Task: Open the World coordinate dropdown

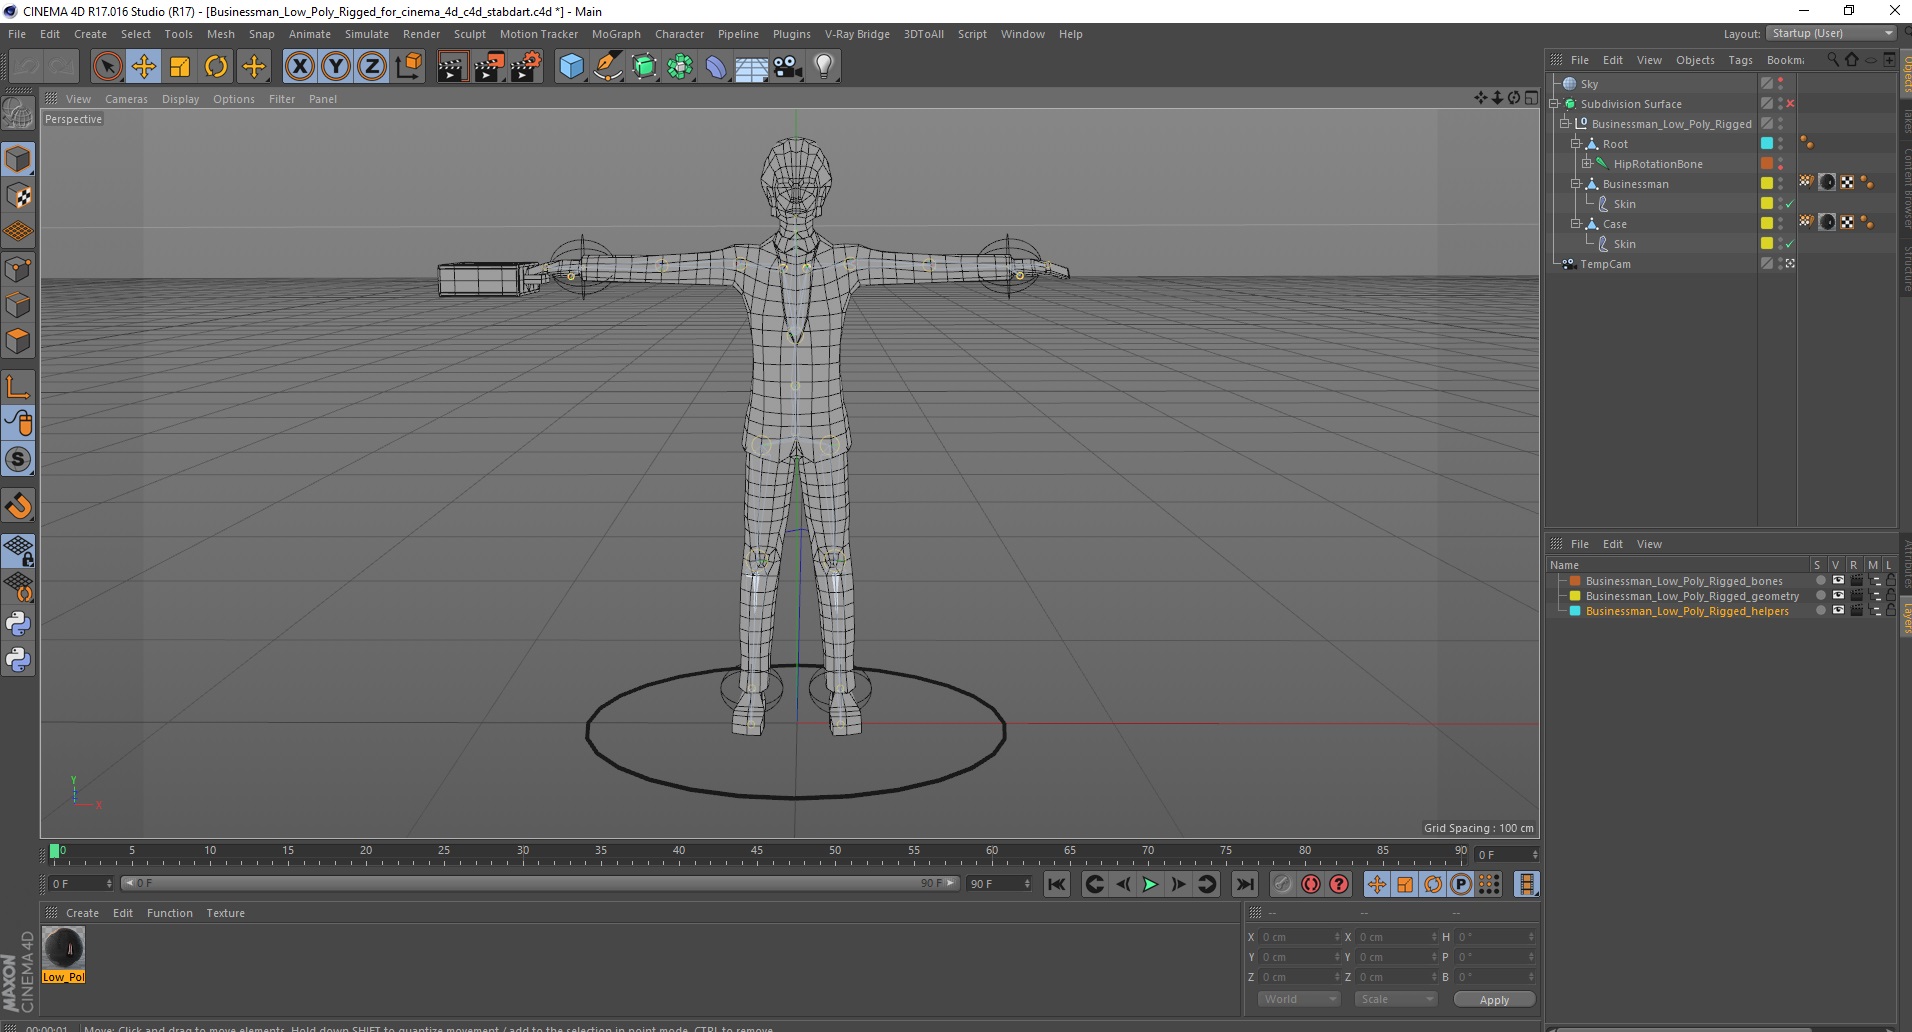Action: point(1298,999)
